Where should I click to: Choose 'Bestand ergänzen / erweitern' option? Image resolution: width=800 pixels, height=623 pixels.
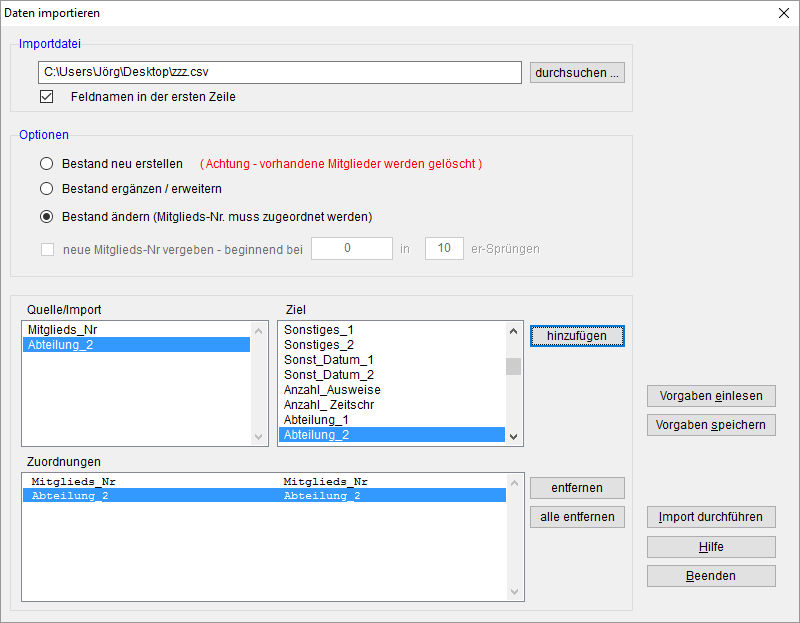coord(46,188)
